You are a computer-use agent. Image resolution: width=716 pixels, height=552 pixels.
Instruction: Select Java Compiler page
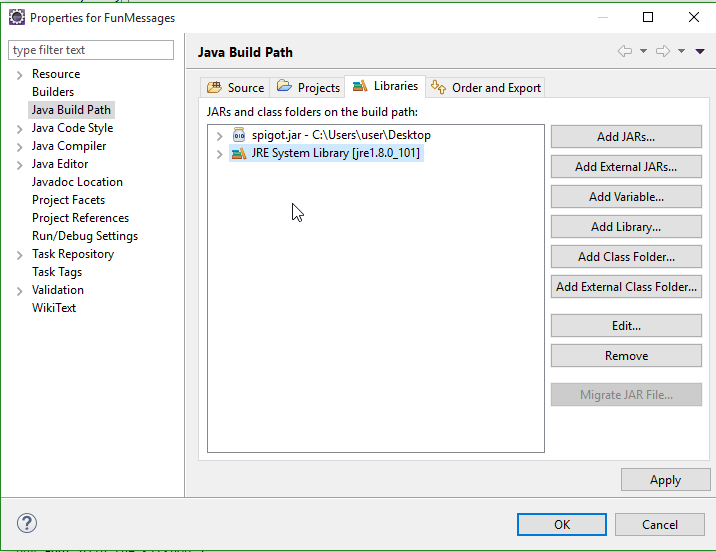click(x=69, y=146)
